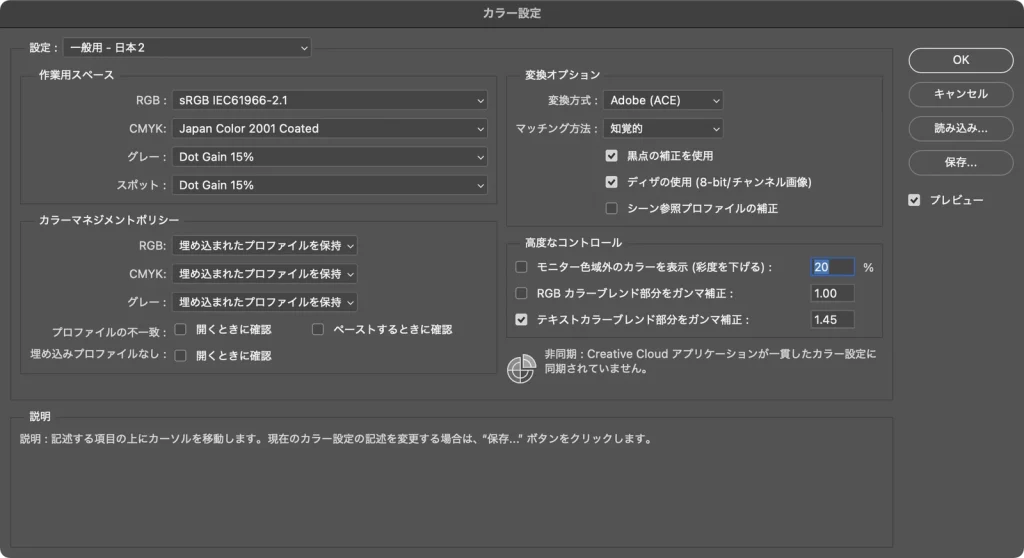The width and height of the screenshot is (1024, 558).
Task: Enable 埋め込みプロファイルなし 開くときに確認 checkbox
Action: click(180, 355)
